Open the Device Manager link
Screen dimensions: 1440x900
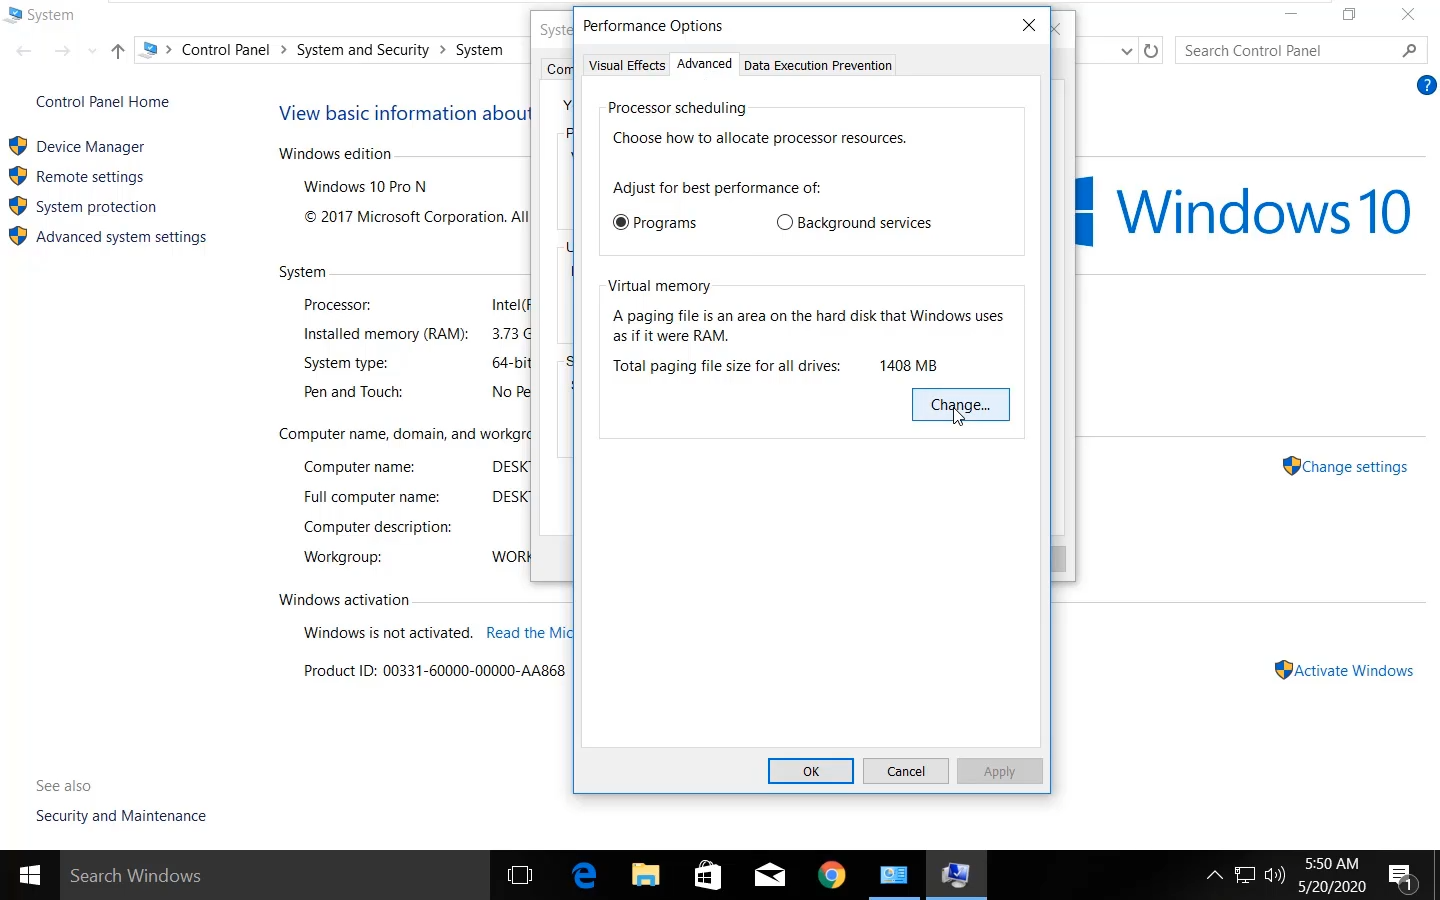(90, 147)
